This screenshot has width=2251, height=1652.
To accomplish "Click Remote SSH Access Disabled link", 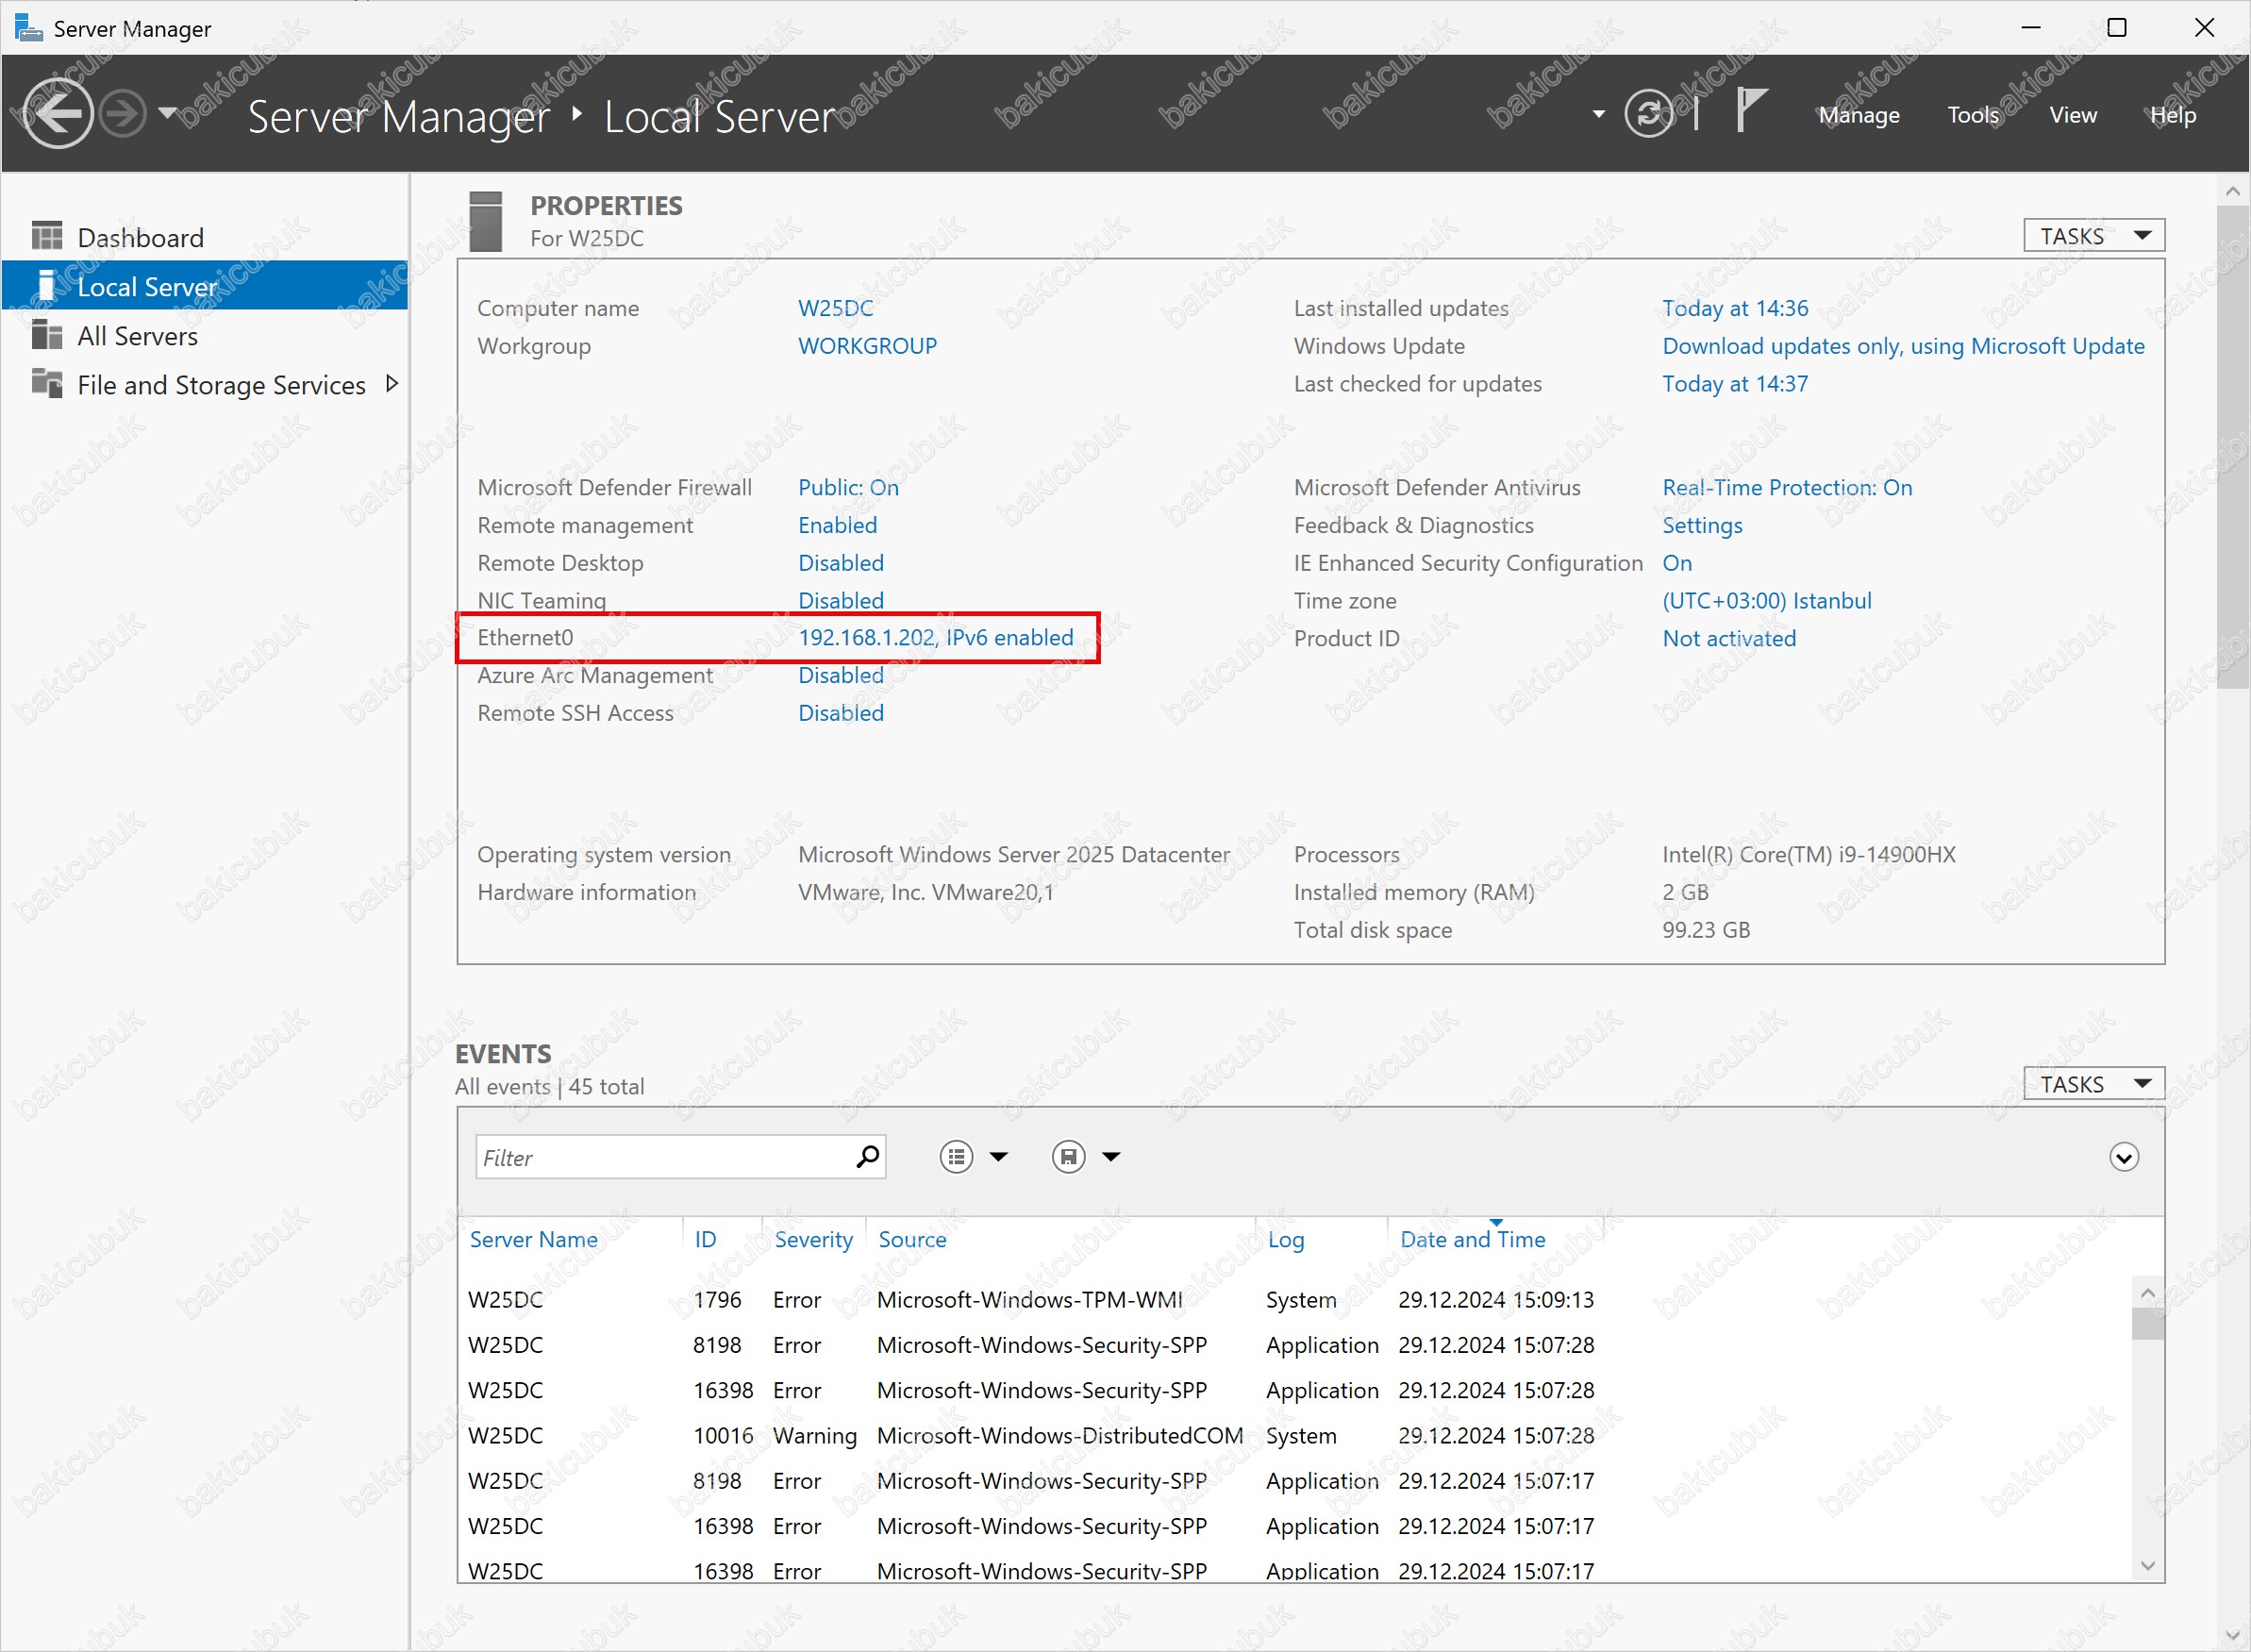I will (840, 713).
